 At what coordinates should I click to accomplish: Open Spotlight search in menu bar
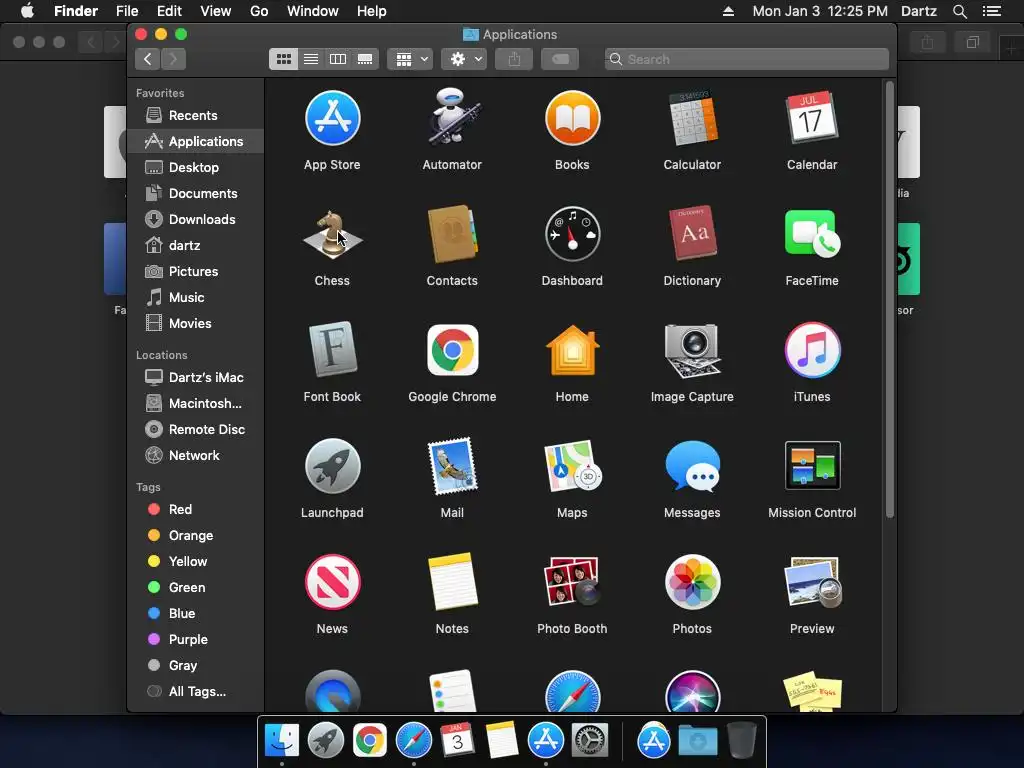pyautogui.click(x=959, y=11)
